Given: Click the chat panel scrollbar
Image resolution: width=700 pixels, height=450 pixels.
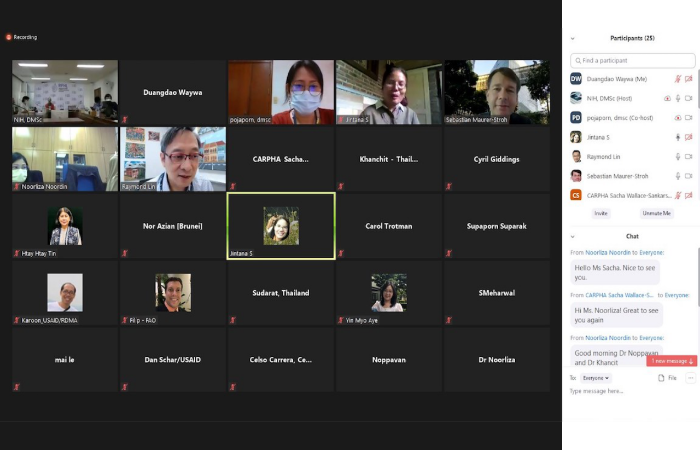Looking at the screenshot, I should point(698,277).
